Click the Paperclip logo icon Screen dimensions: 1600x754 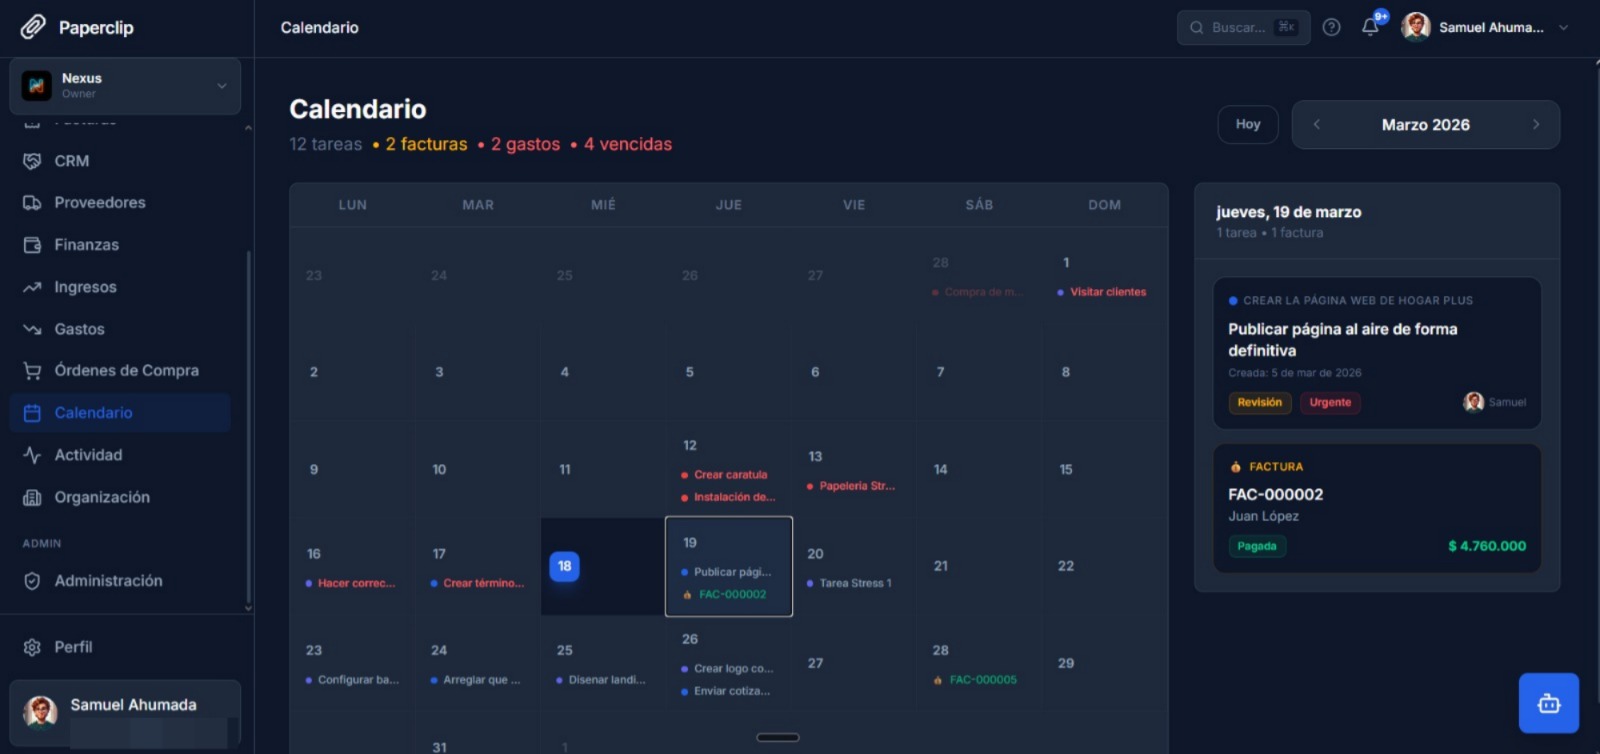coord(33,27)
